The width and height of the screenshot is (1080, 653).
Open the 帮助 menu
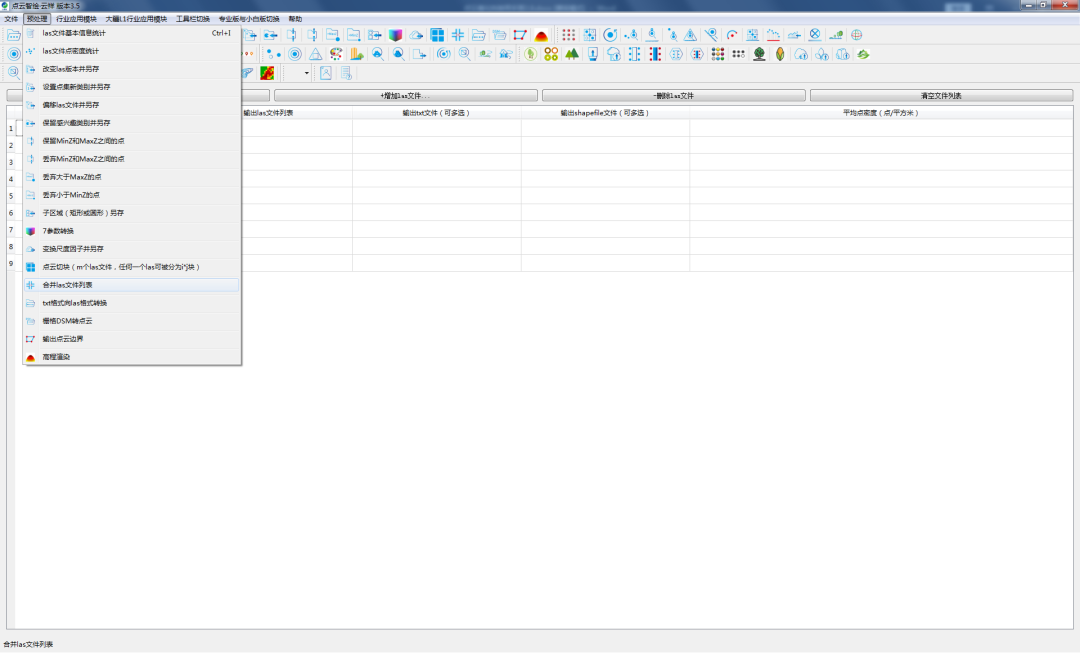(x=295, y=19)
